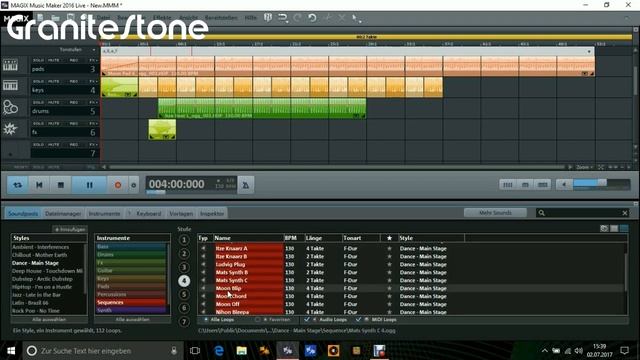Click search magnifier icon in sound search
Viewport: 640px width, 360px height.
[542, 213]
